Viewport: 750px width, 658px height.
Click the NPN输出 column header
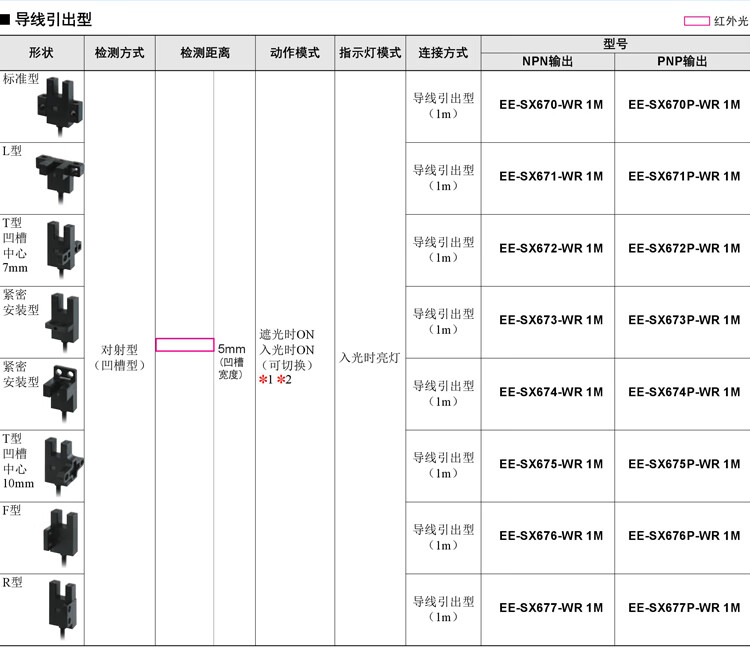(x=548, y=62)
